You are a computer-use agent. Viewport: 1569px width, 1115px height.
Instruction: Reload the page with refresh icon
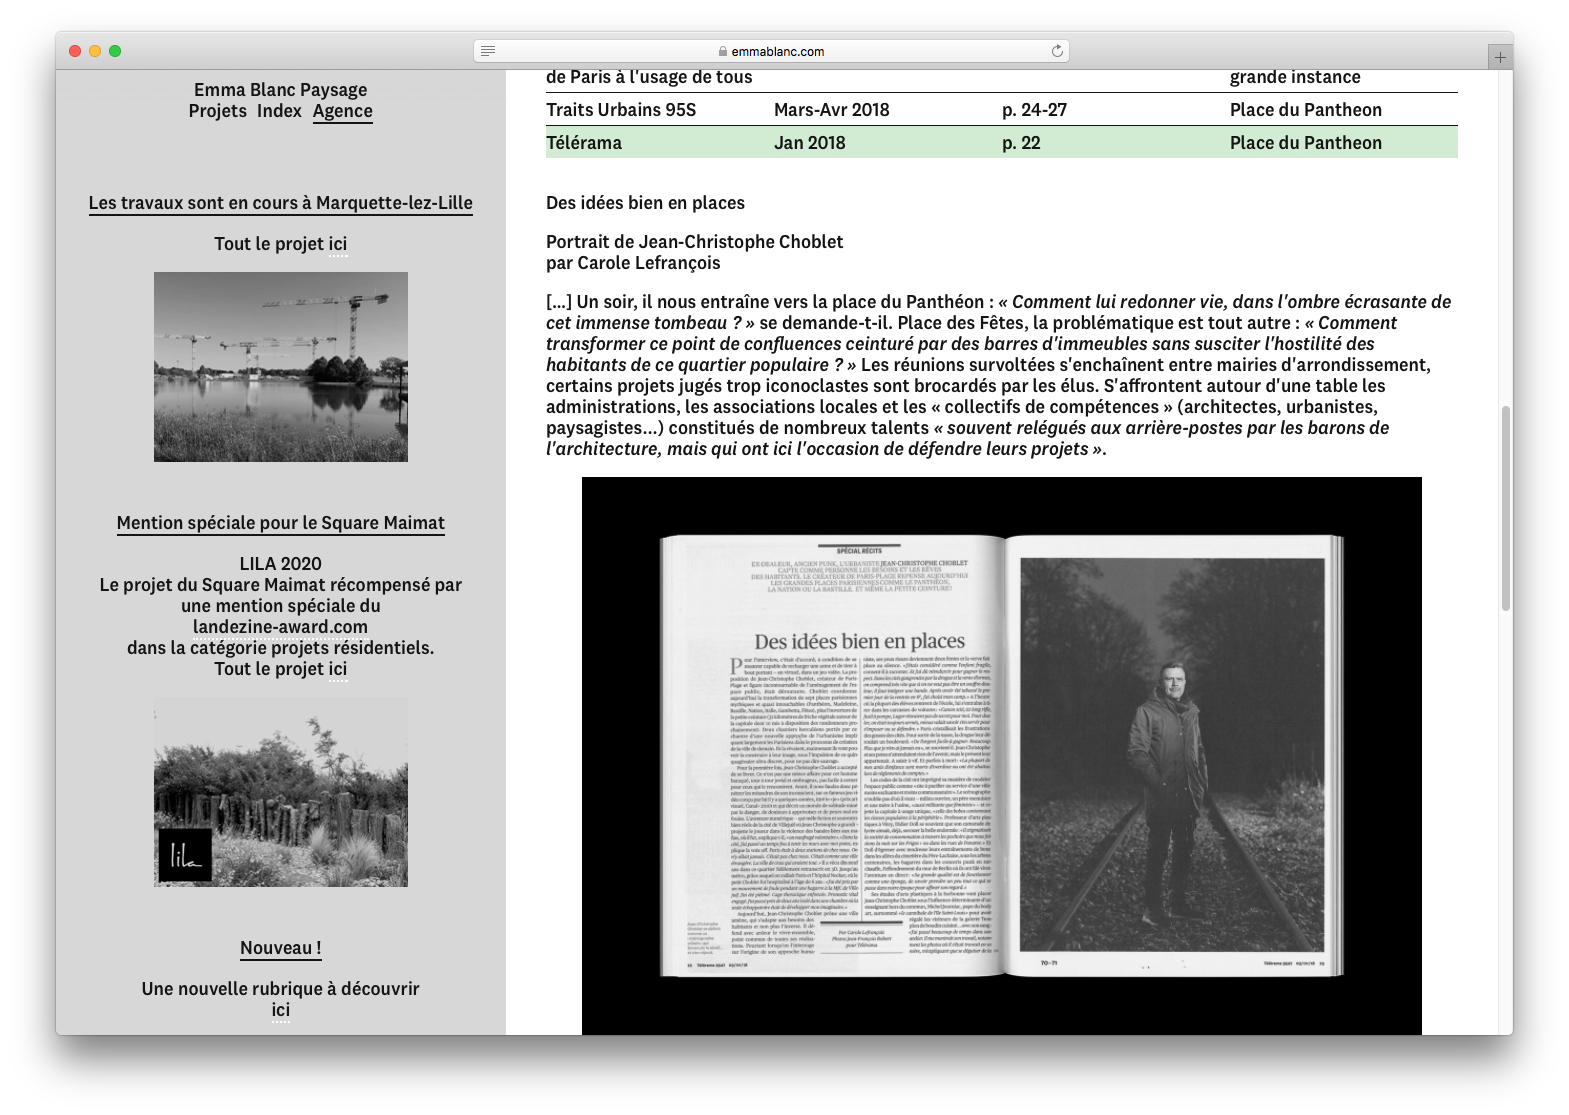1057,51
